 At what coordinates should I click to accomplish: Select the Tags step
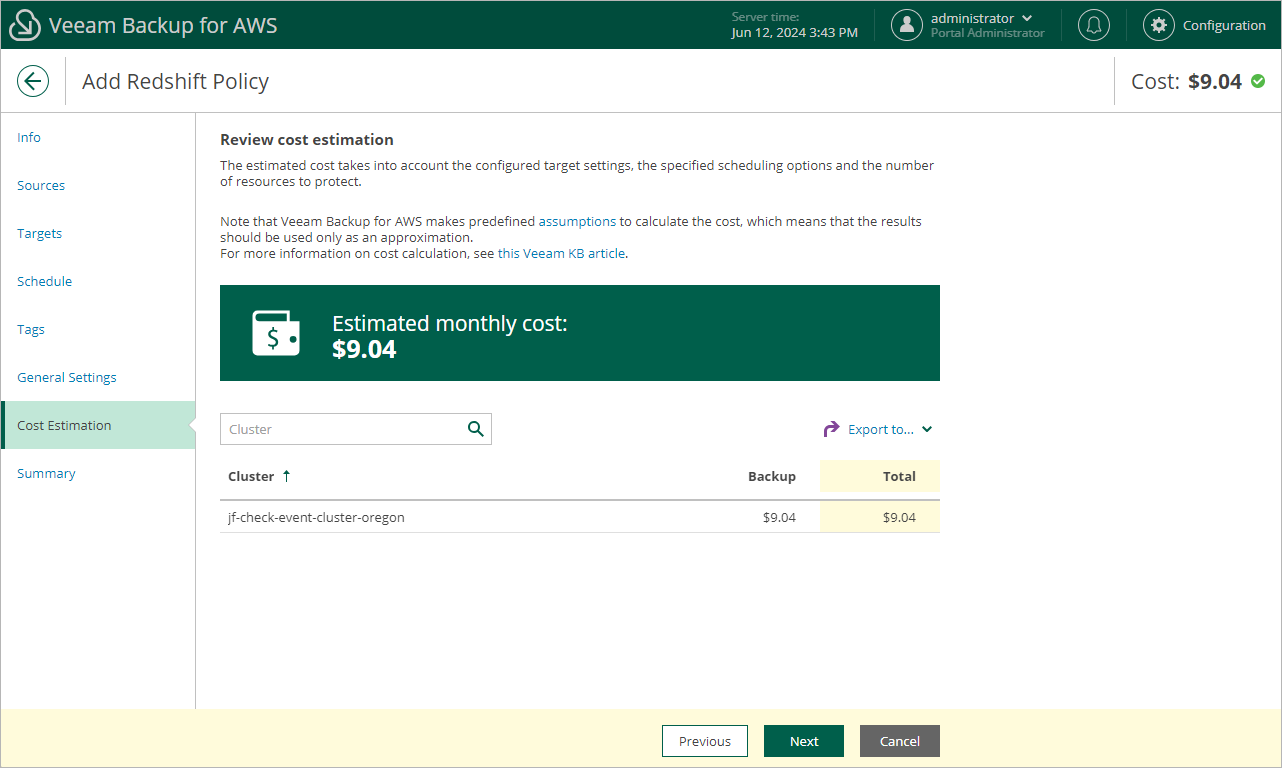pos(31,329)
